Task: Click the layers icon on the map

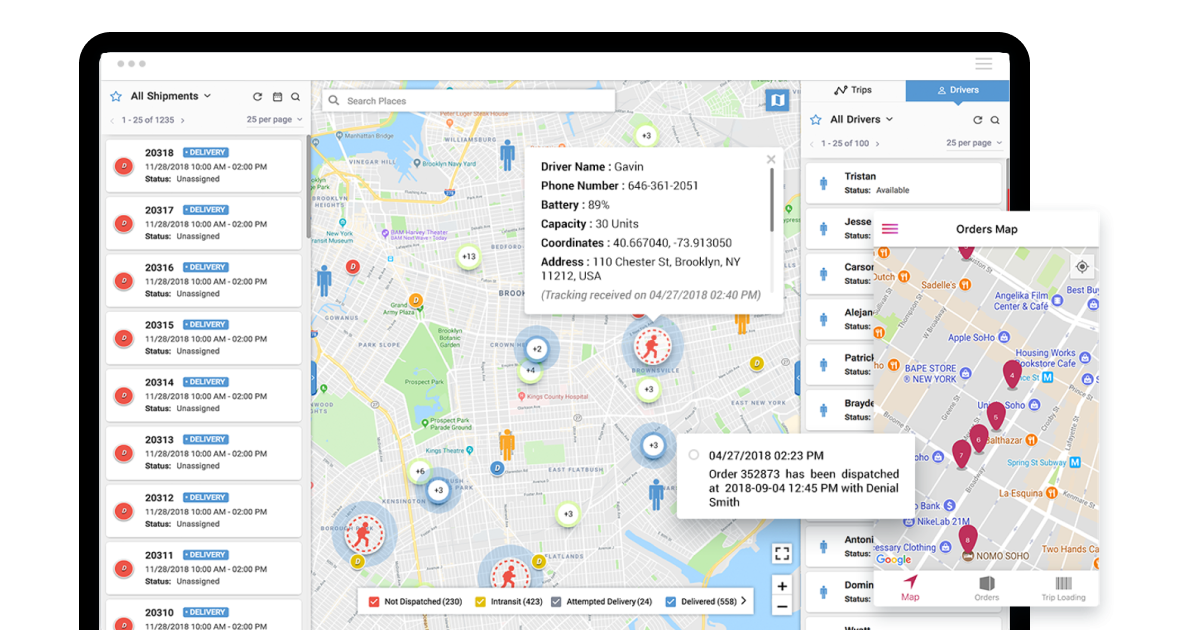Action: click(777, 100)
